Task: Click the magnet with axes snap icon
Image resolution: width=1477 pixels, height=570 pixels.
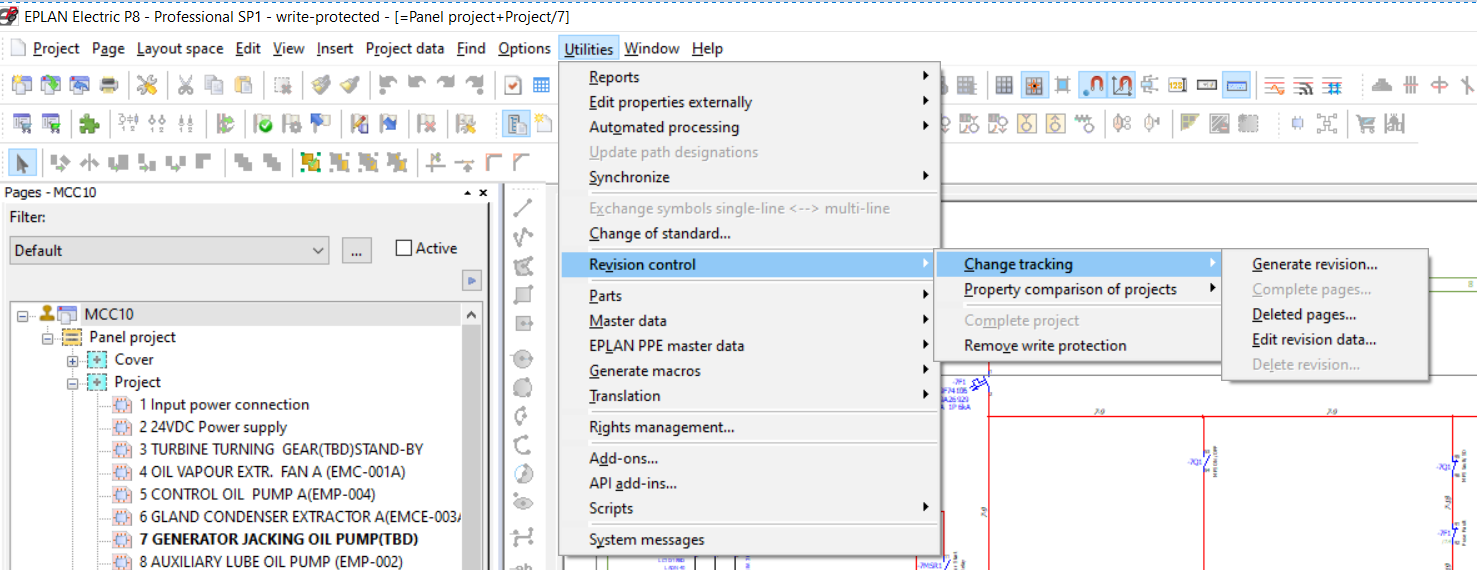Action: (1122, 86)
